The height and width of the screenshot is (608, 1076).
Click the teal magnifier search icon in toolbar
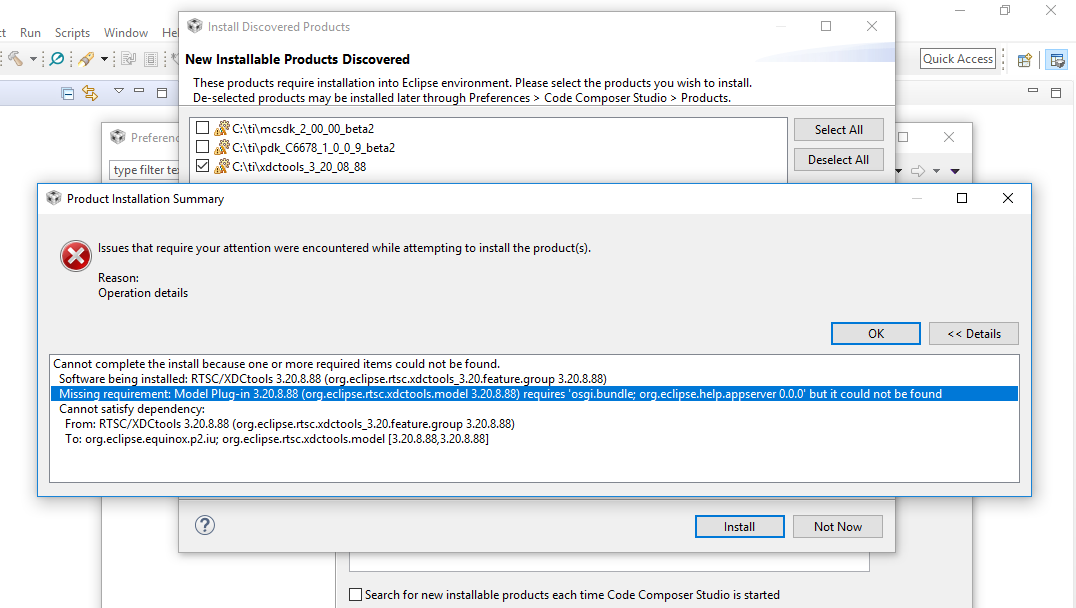(x=58, y=59)
